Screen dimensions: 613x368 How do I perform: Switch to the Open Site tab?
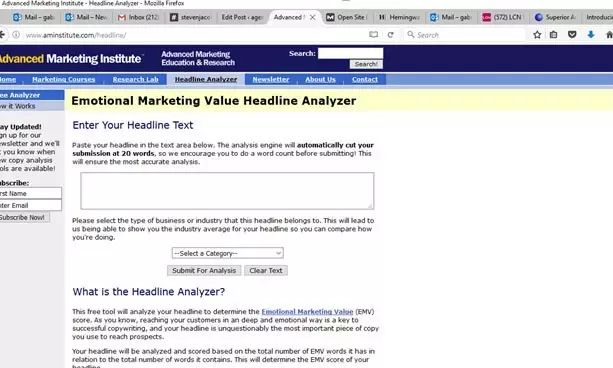tap(347, 17)
